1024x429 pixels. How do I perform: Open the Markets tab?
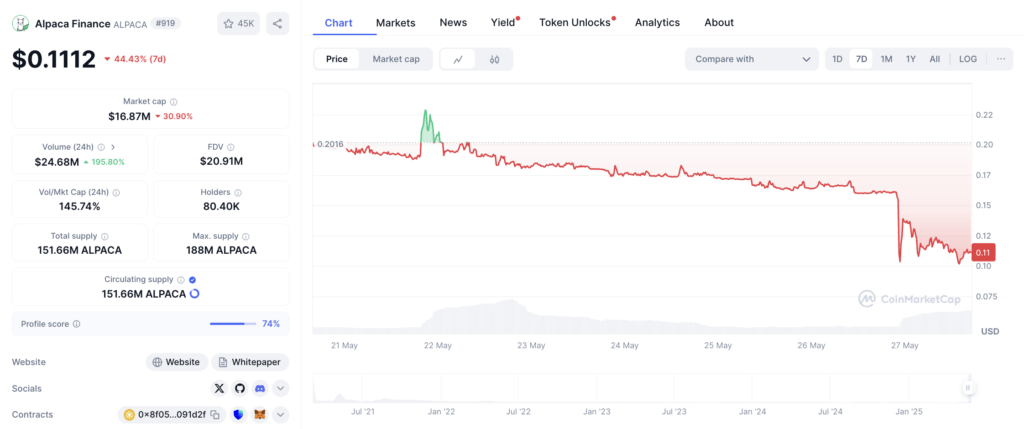(x=396, y=22)
